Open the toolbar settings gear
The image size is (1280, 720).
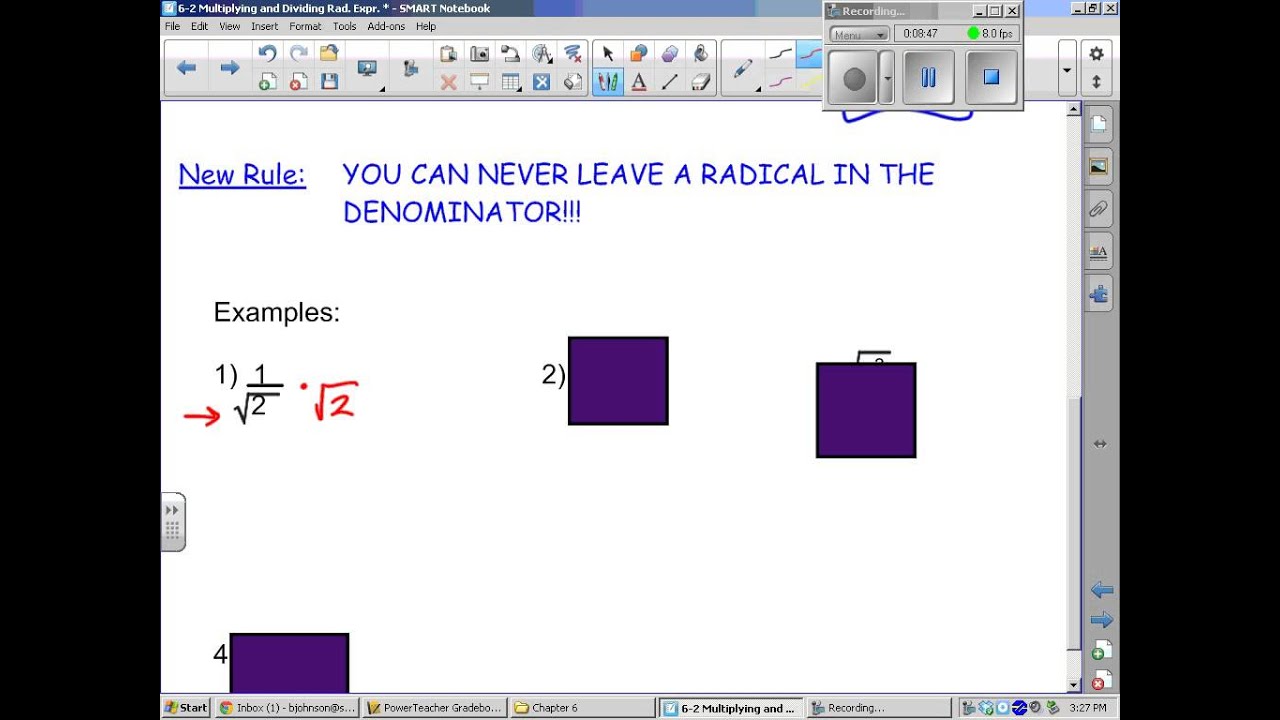[x=1096, y=54]
